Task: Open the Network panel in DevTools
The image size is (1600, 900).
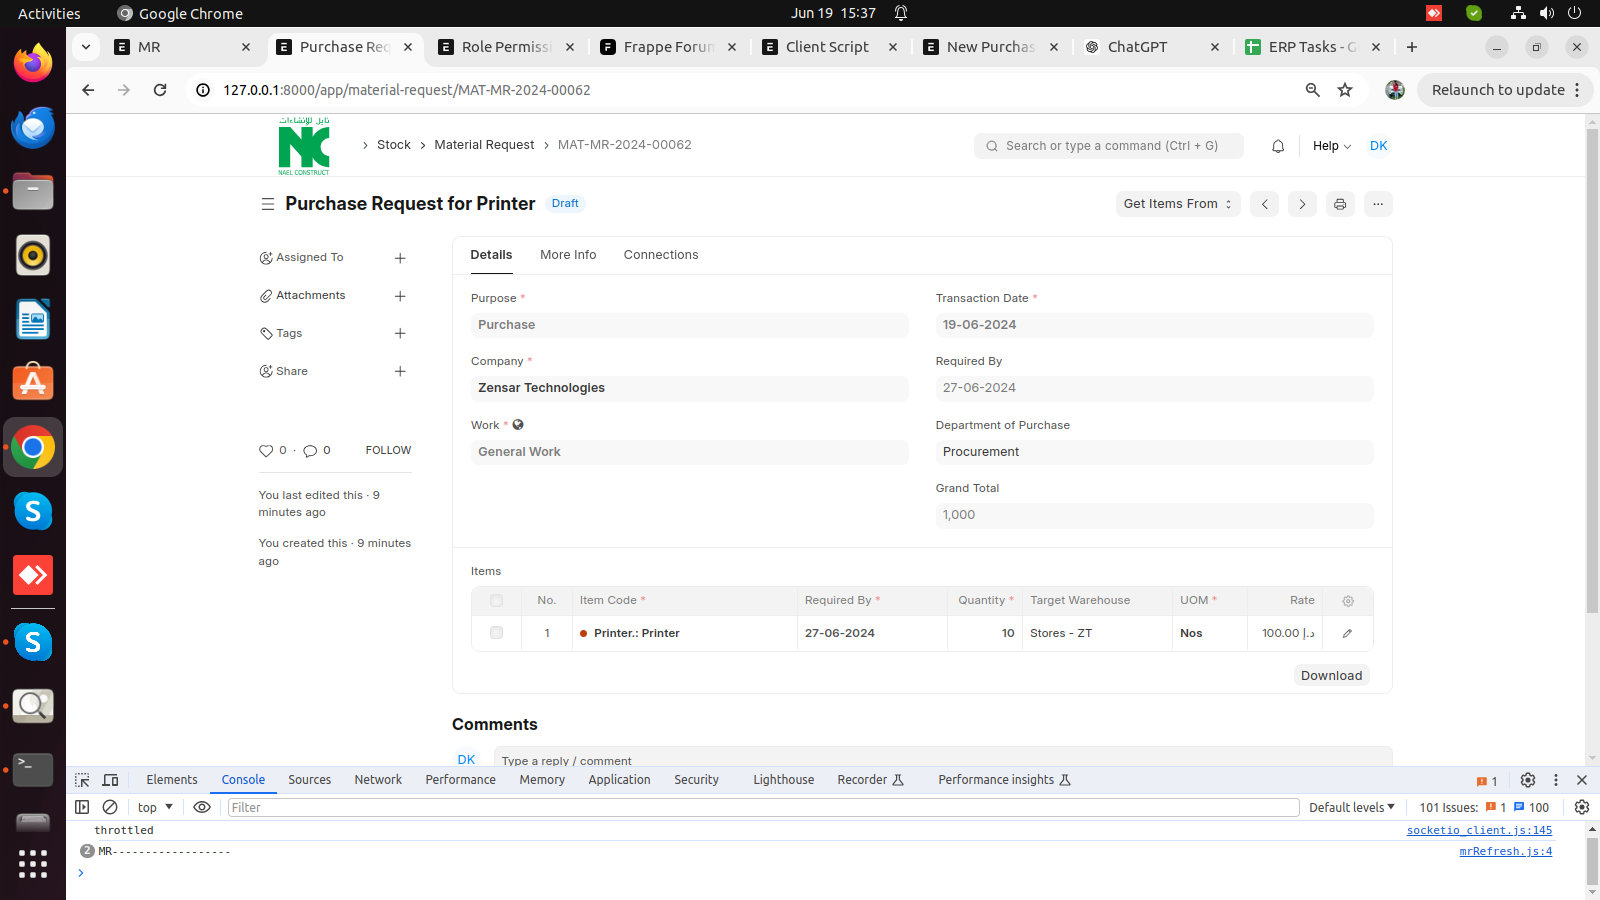Action: [x=378, y=780]
